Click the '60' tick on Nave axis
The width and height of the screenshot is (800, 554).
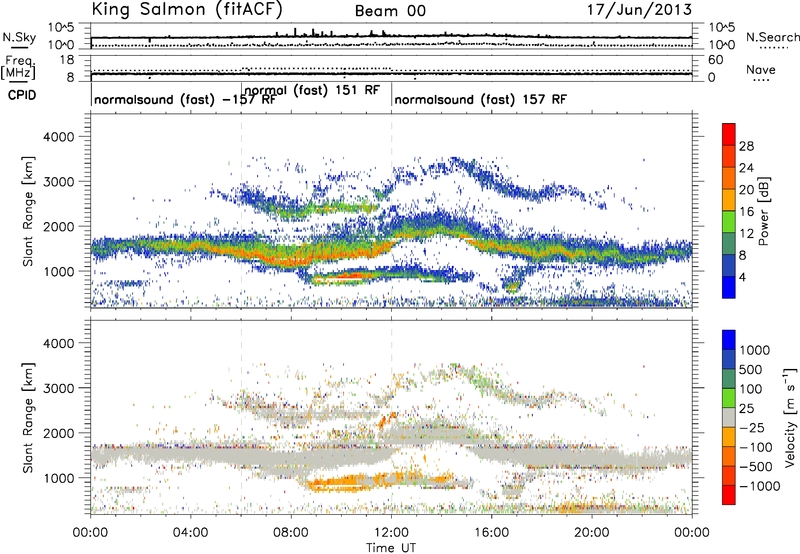[x=715, y=60]
